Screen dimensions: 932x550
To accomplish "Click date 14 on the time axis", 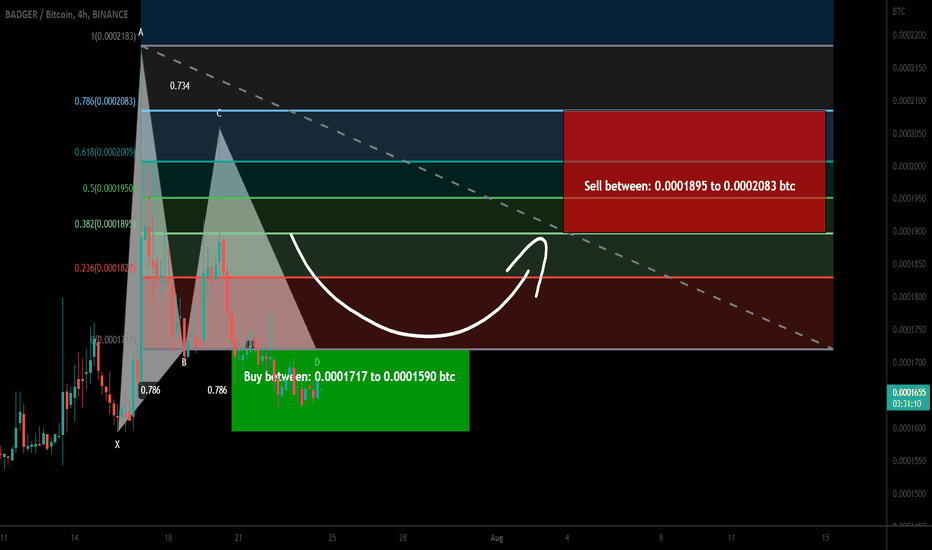I will [x=74, y=538].
